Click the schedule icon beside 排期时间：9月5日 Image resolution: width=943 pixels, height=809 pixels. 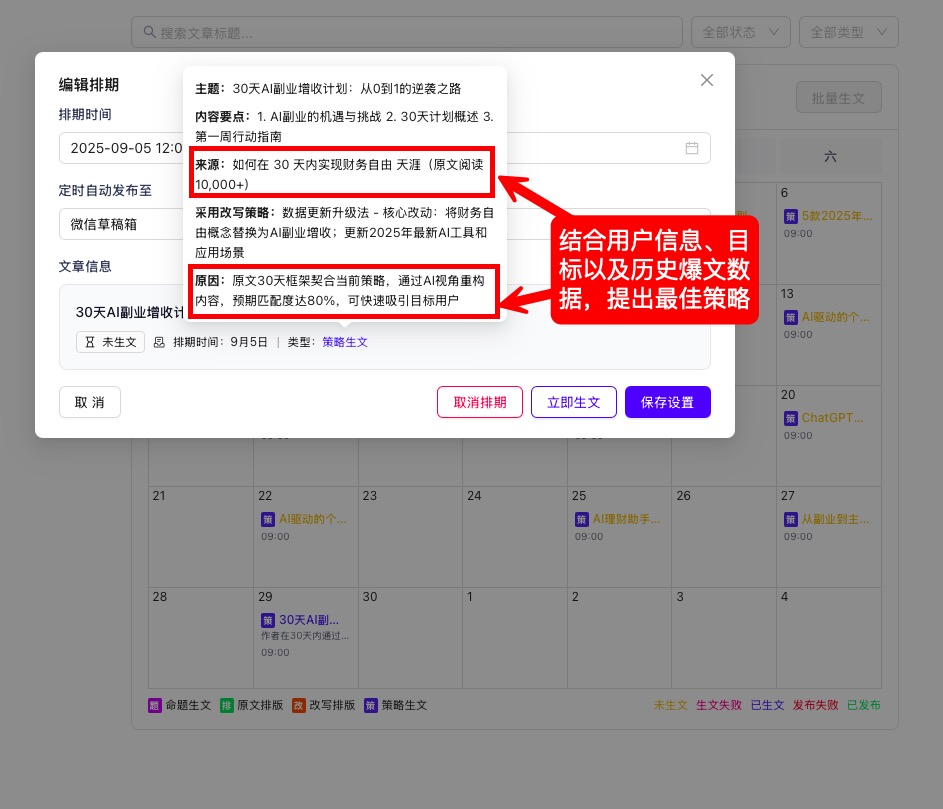(x=157, y=341)
